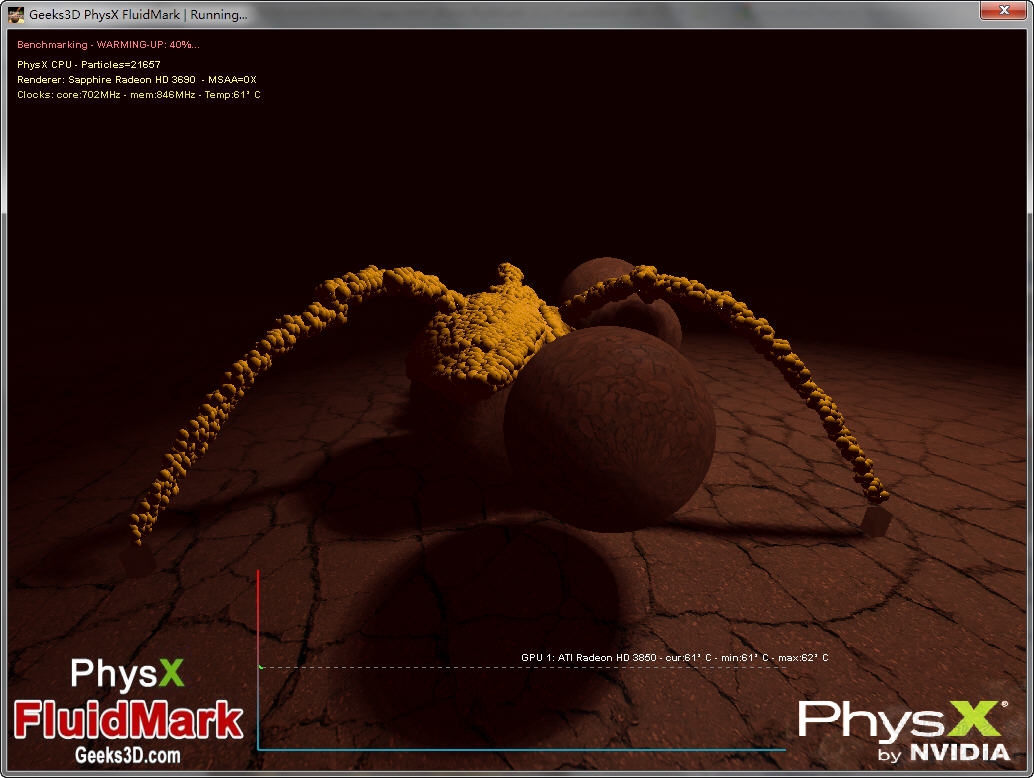The width and height of the screenshot is (1034, 778).
Task: Click the green temperature marker on graph
Action: tap(261, 667)
